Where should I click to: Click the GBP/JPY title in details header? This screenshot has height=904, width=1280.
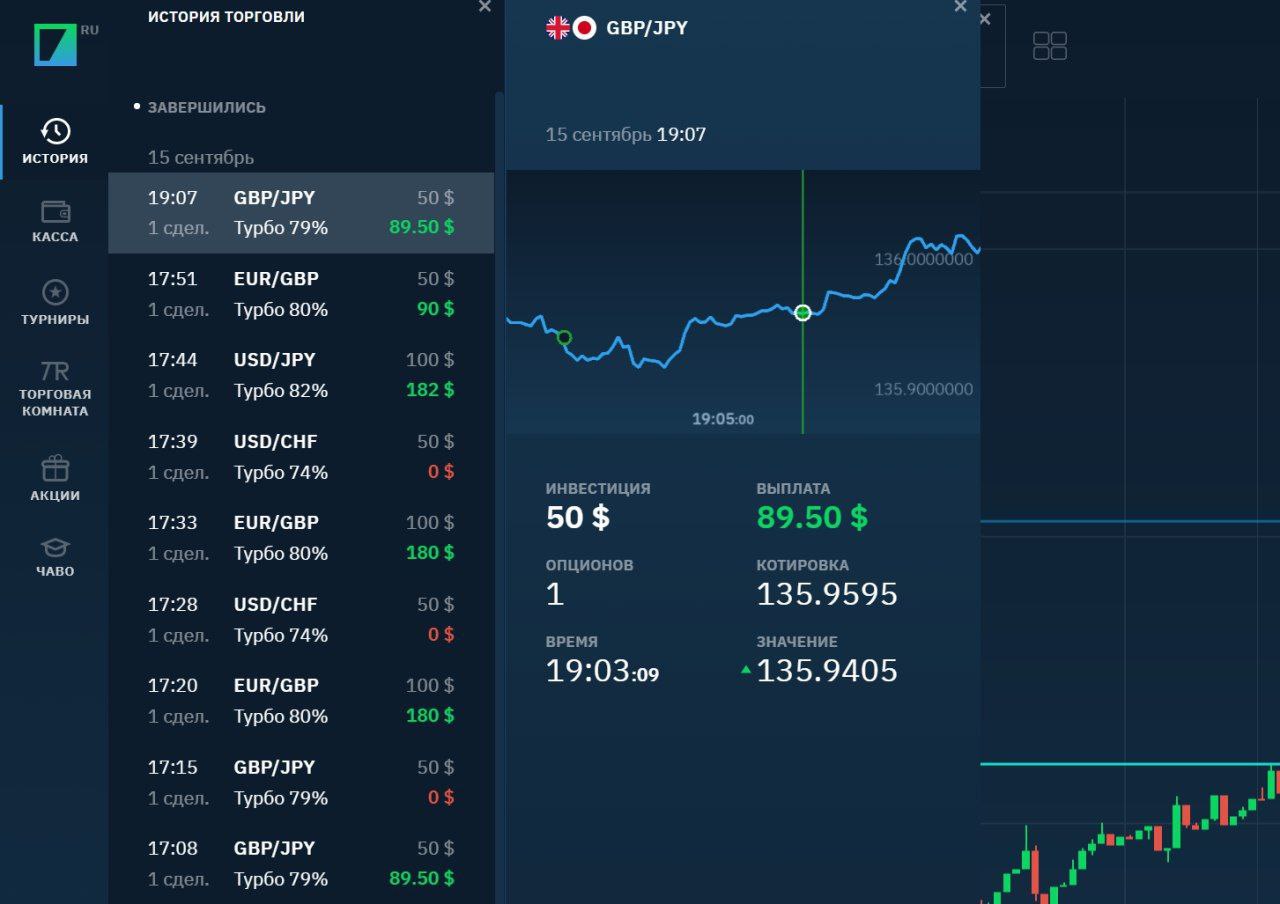click(647, 28)
